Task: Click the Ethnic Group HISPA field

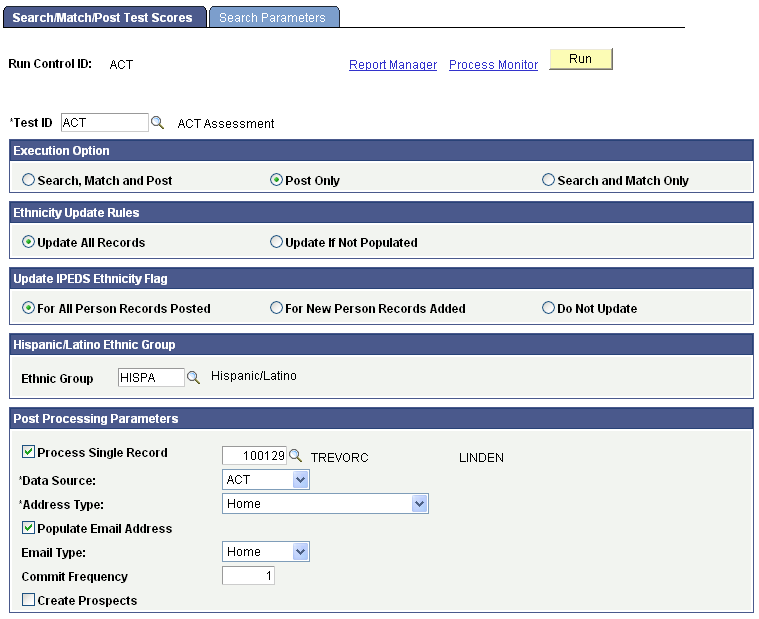Action: pos(151,377)
